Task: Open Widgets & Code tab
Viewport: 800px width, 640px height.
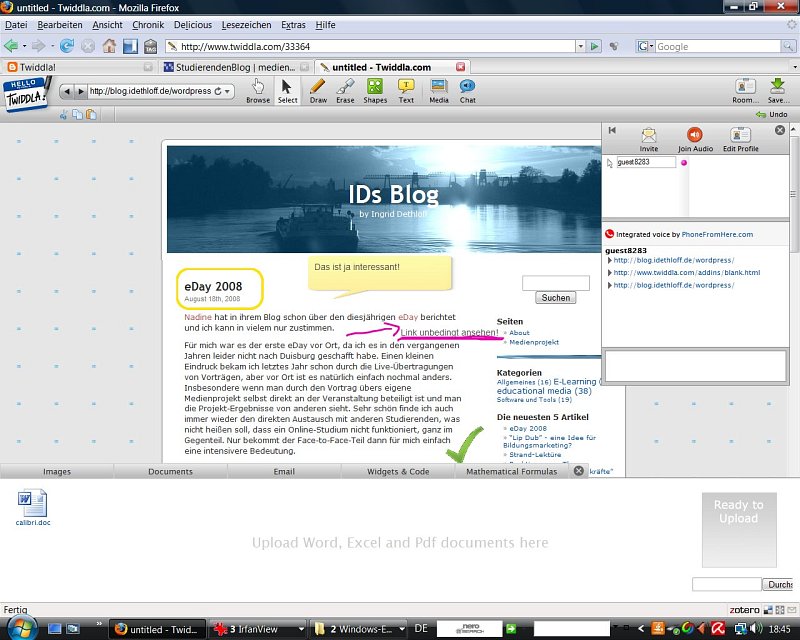Action: 398,472
